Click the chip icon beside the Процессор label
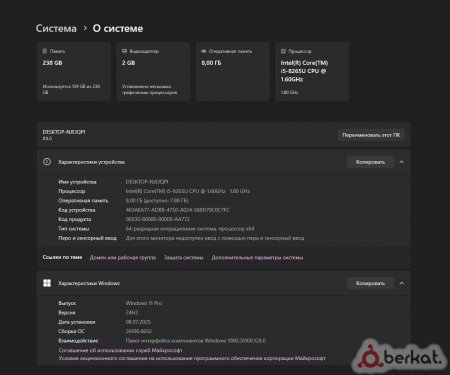 [283, 51]
